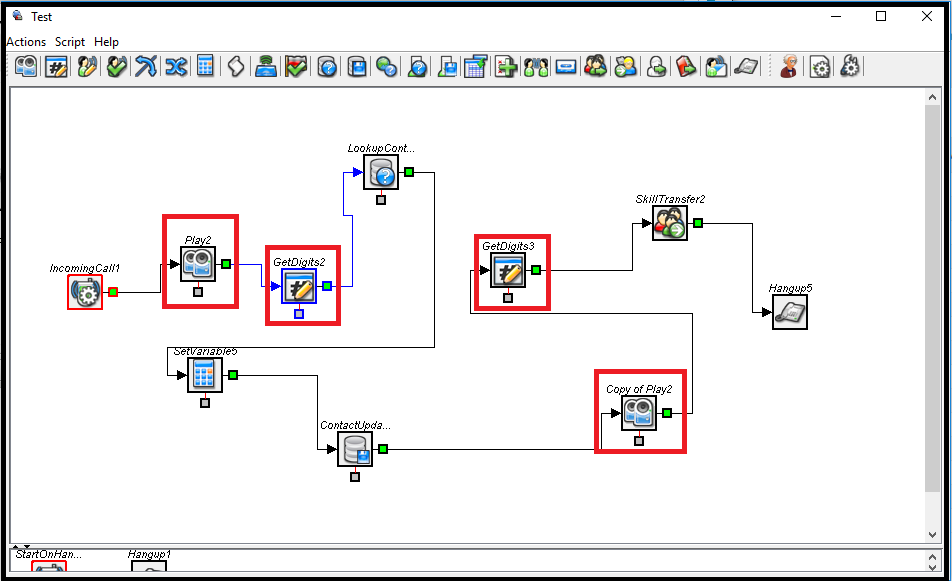Click the exception port below GetDigits3
952x581 pixels.
(508, 298)
